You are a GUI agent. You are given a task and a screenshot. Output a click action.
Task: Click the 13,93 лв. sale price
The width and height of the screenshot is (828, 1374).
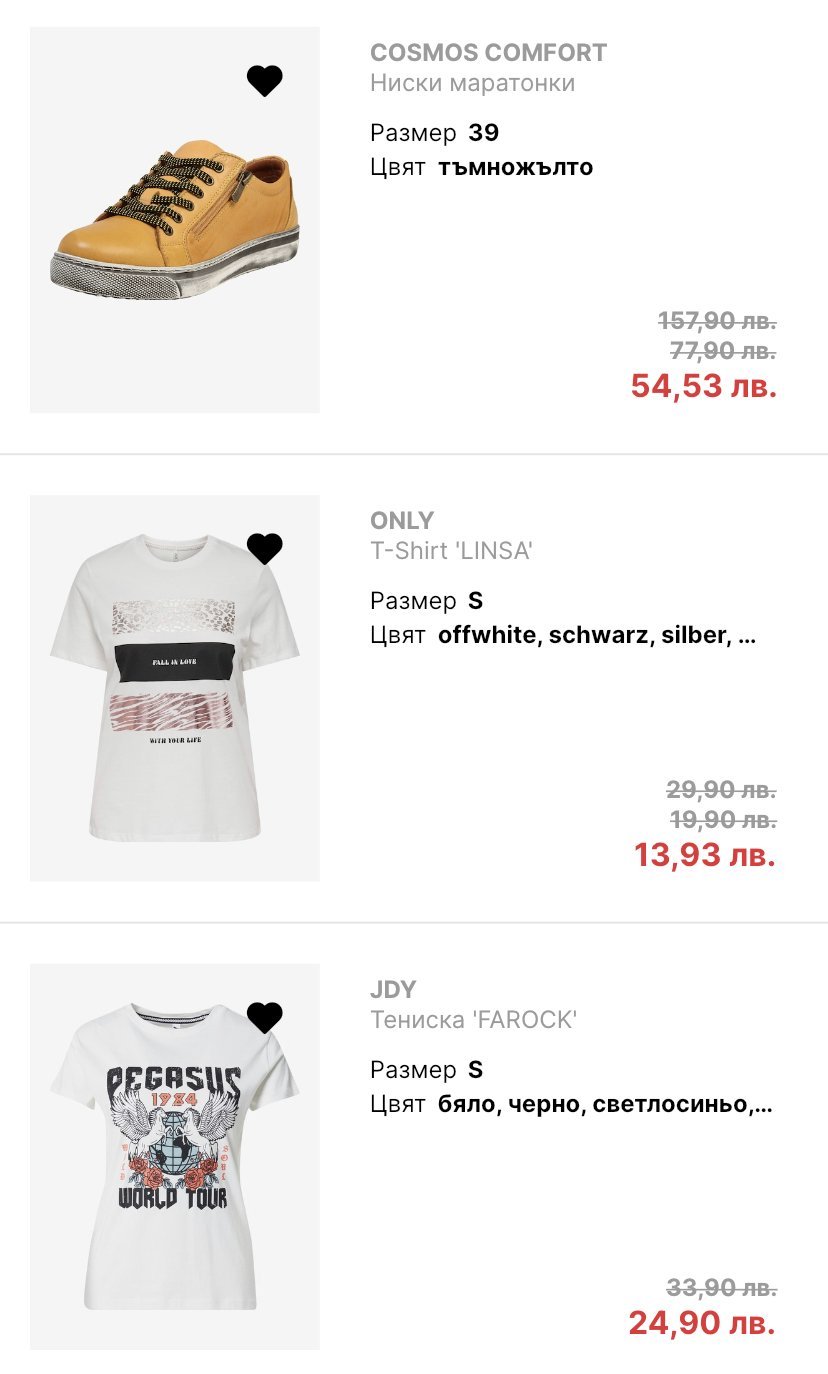click(704, 855)
